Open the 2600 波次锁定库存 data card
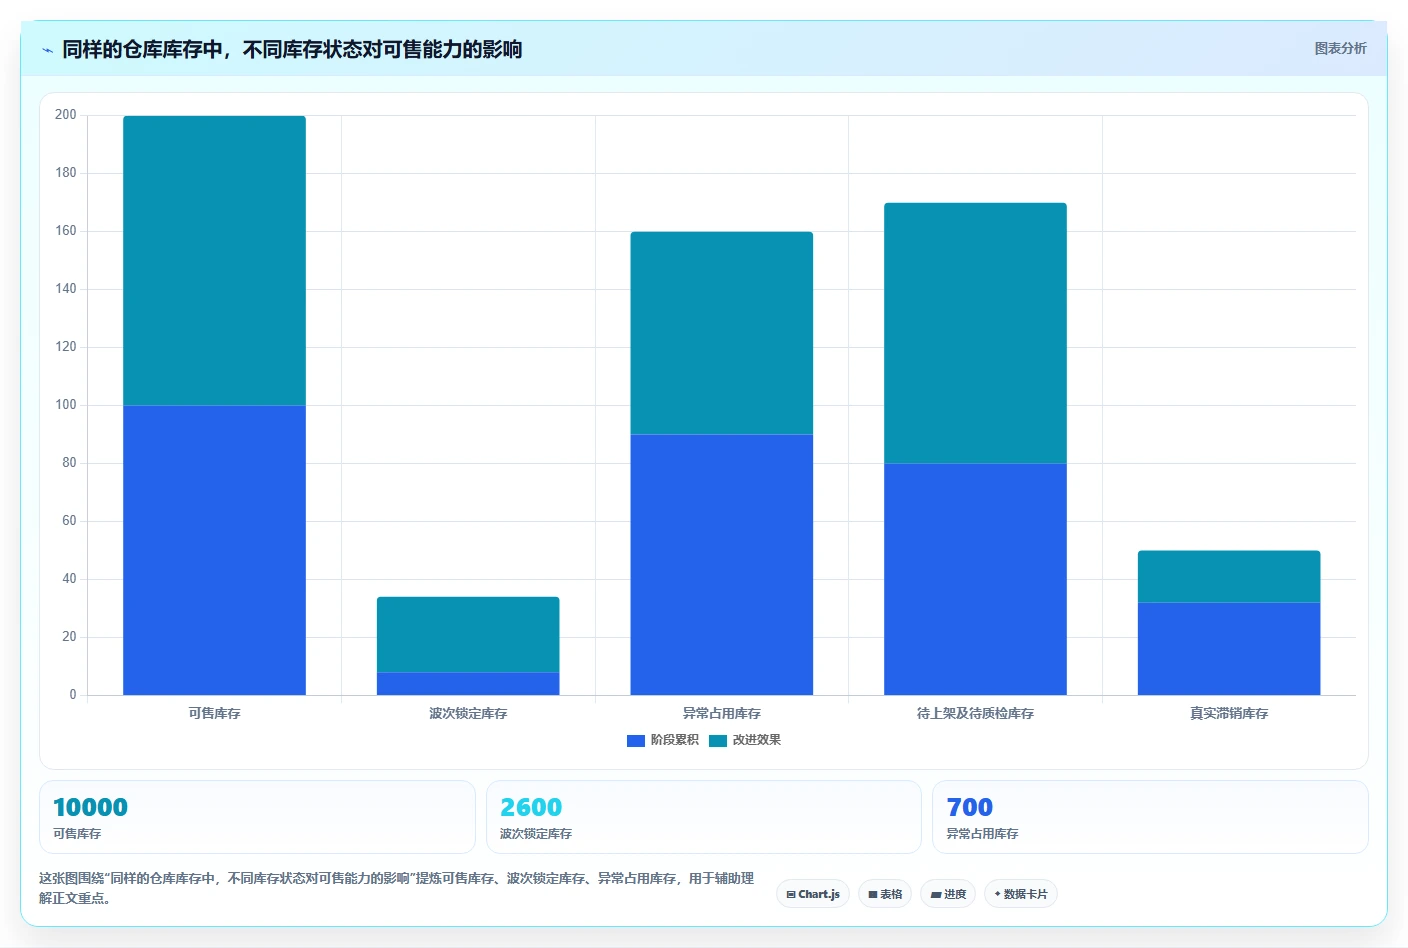 click(x=703, y=817)
